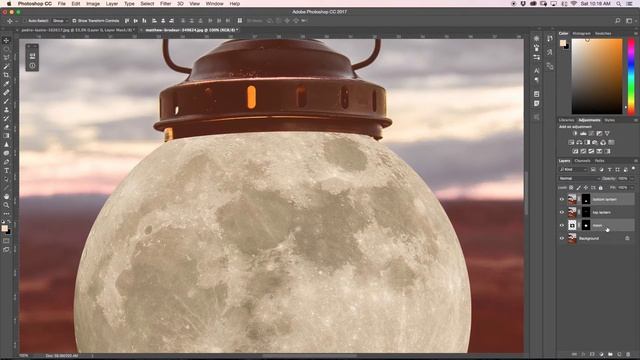
Task: Pick a color in the Color panel field
Action: tap(597, 76)
